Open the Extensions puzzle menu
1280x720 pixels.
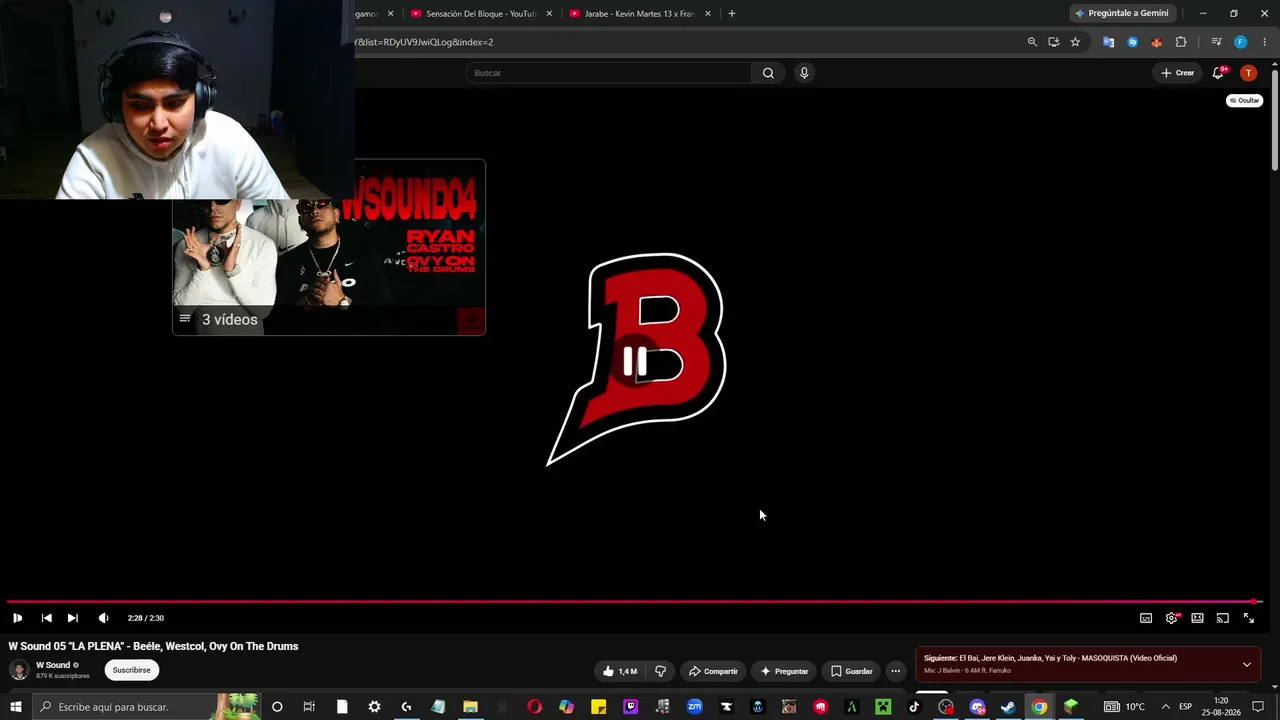pos(1181,42)
